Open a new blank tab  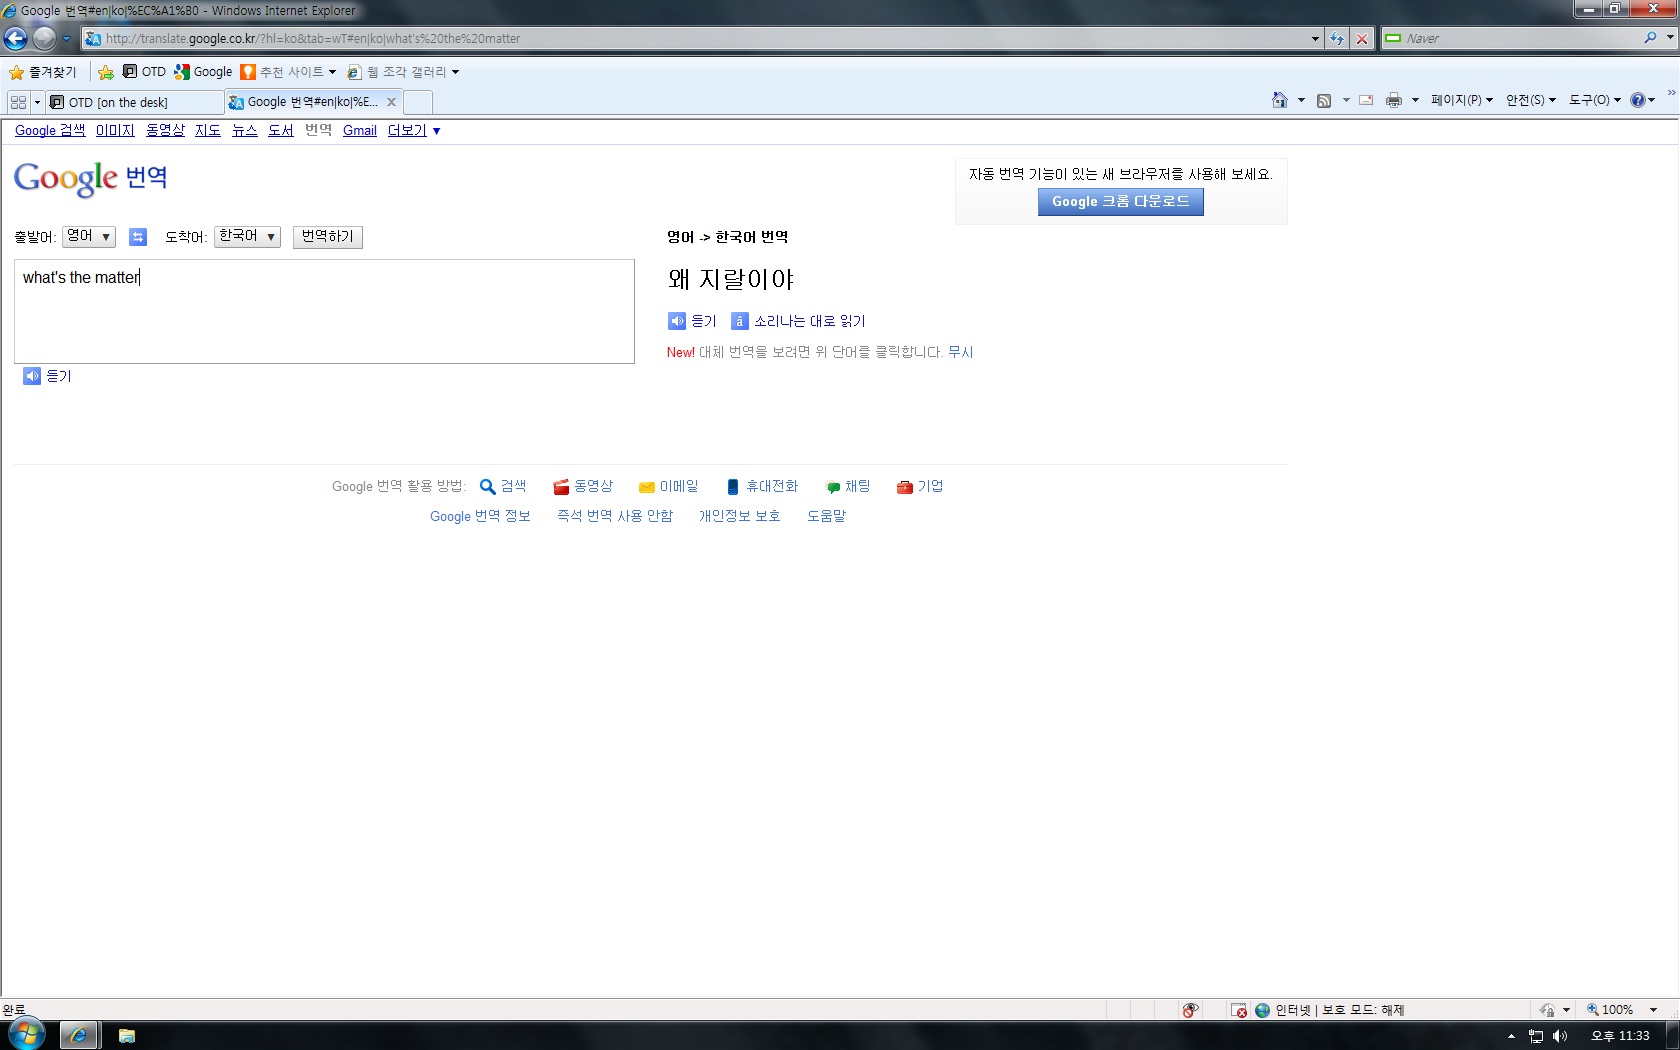pyautogui.click(x=418, y=102)
